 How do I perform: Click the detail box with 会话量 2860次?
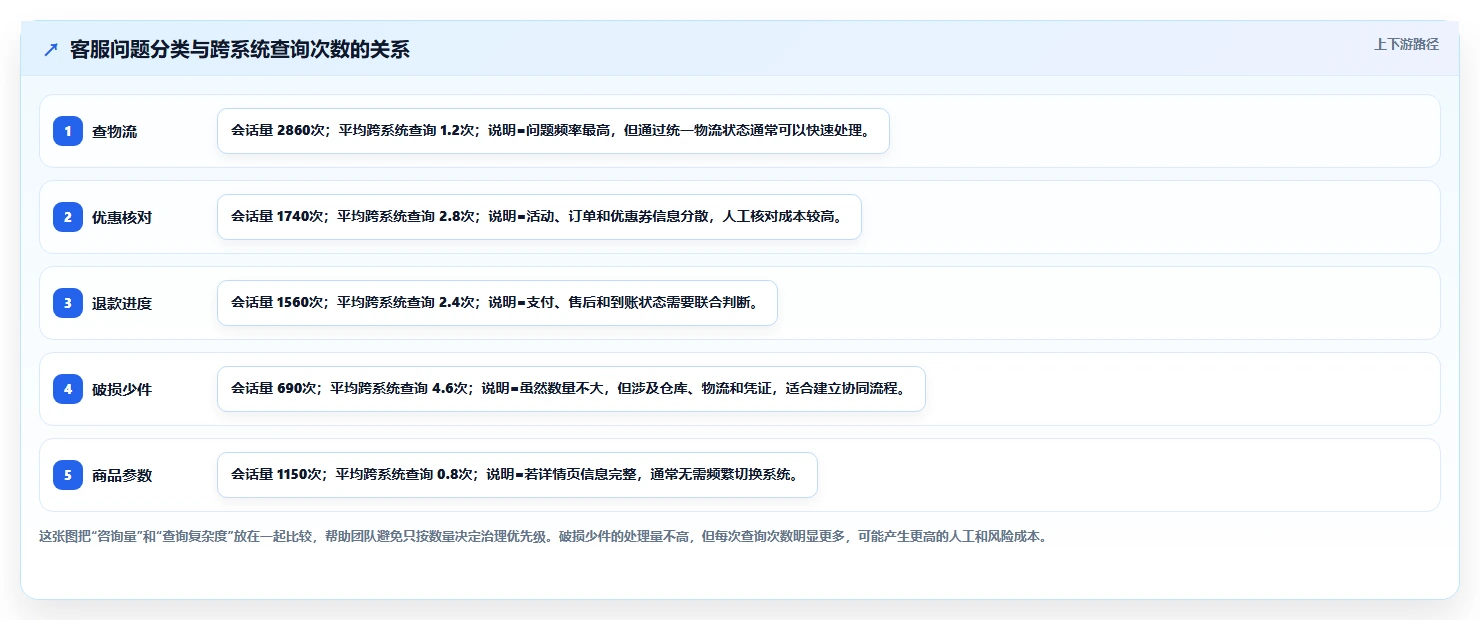[553, 131]
